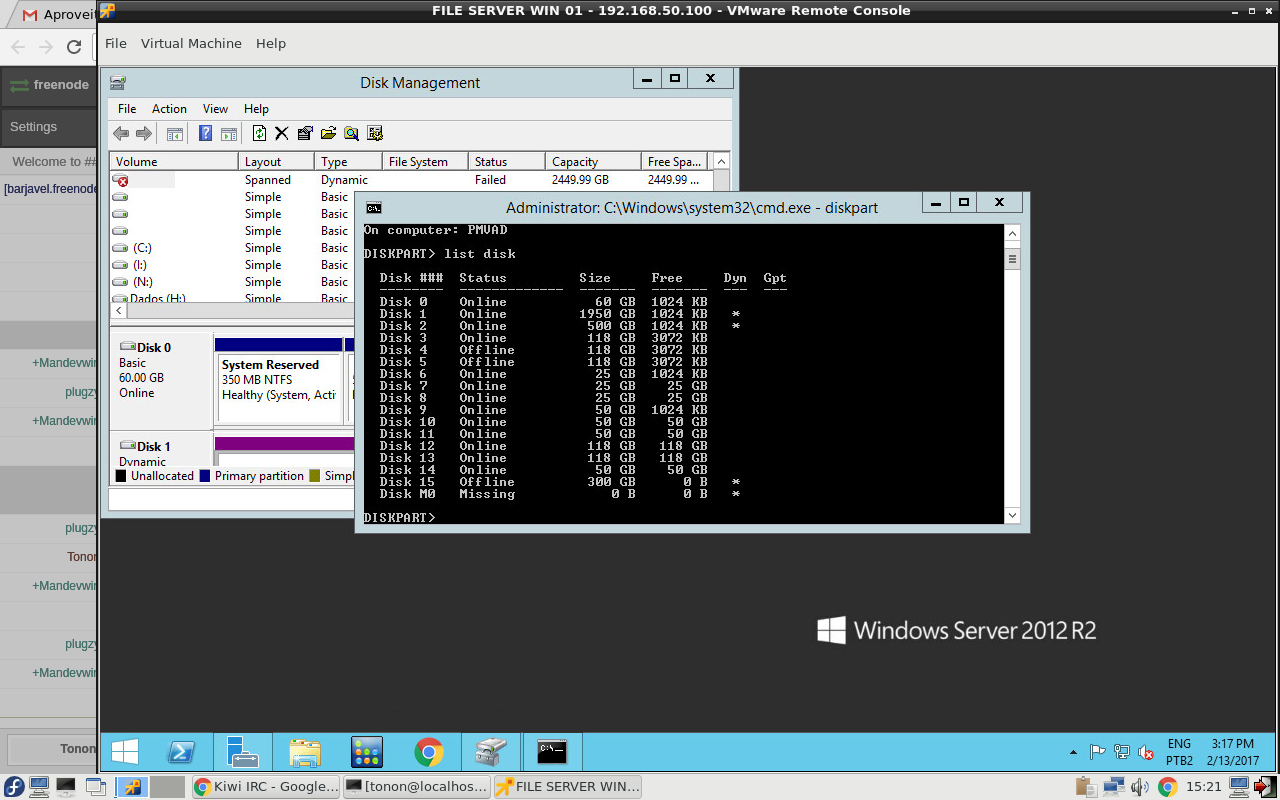
Task: Click the cmd window scroll down arrow
Action: click(x=1012, y=515)
